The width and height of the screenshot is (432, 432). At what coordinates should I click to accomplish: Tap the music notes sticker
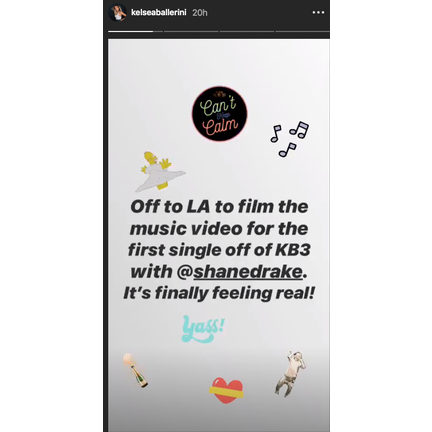[289, 139]
